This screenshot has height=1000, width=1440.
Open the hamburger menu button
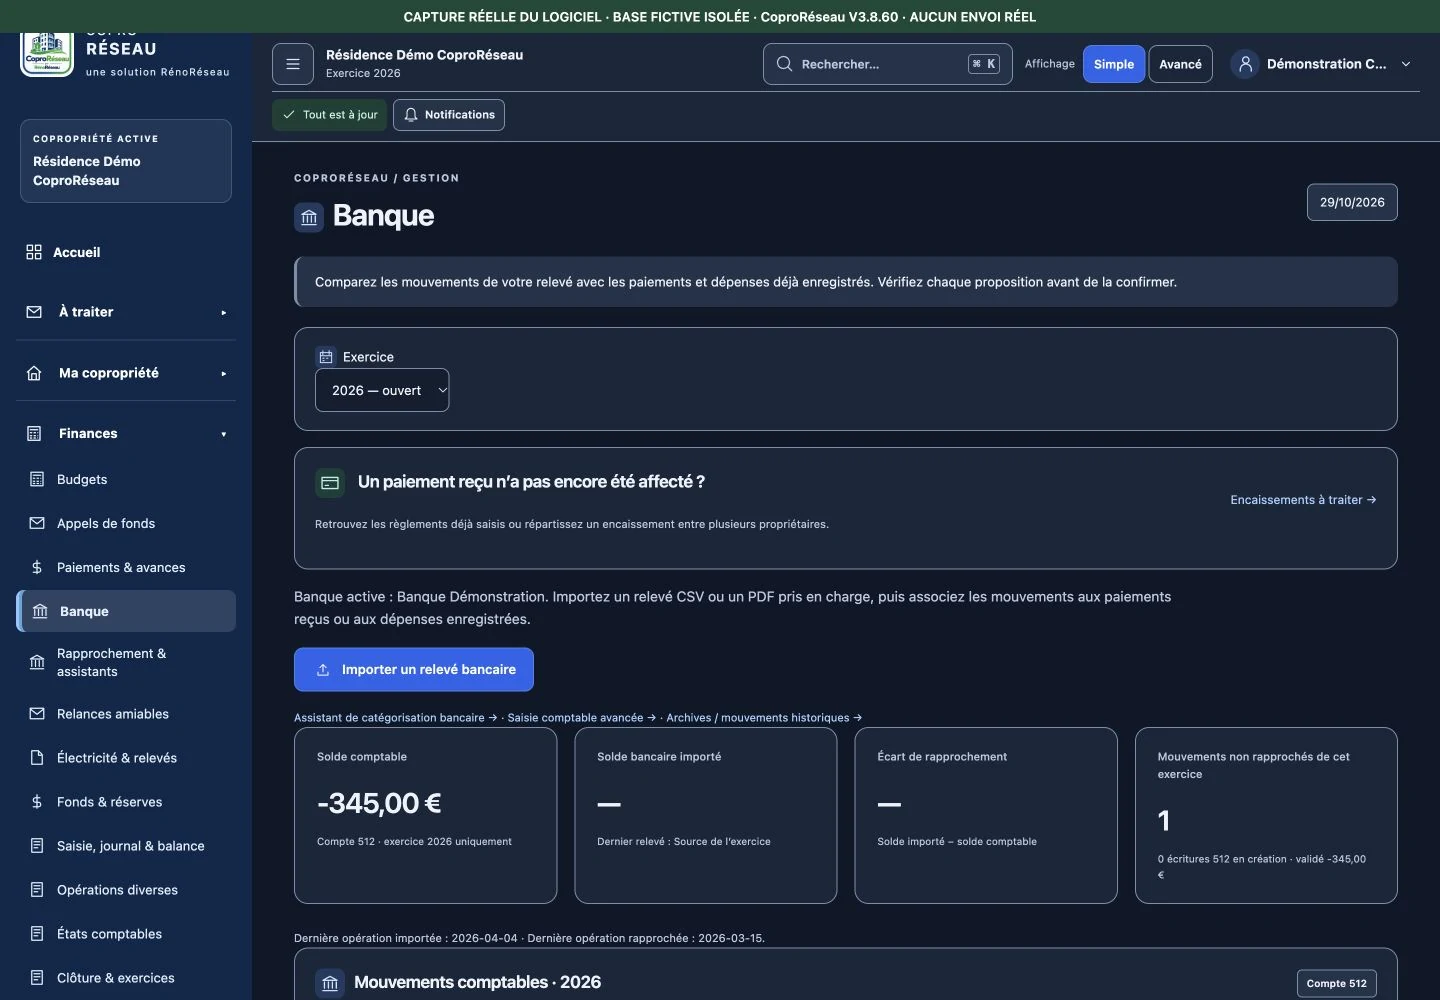point(293,64)
